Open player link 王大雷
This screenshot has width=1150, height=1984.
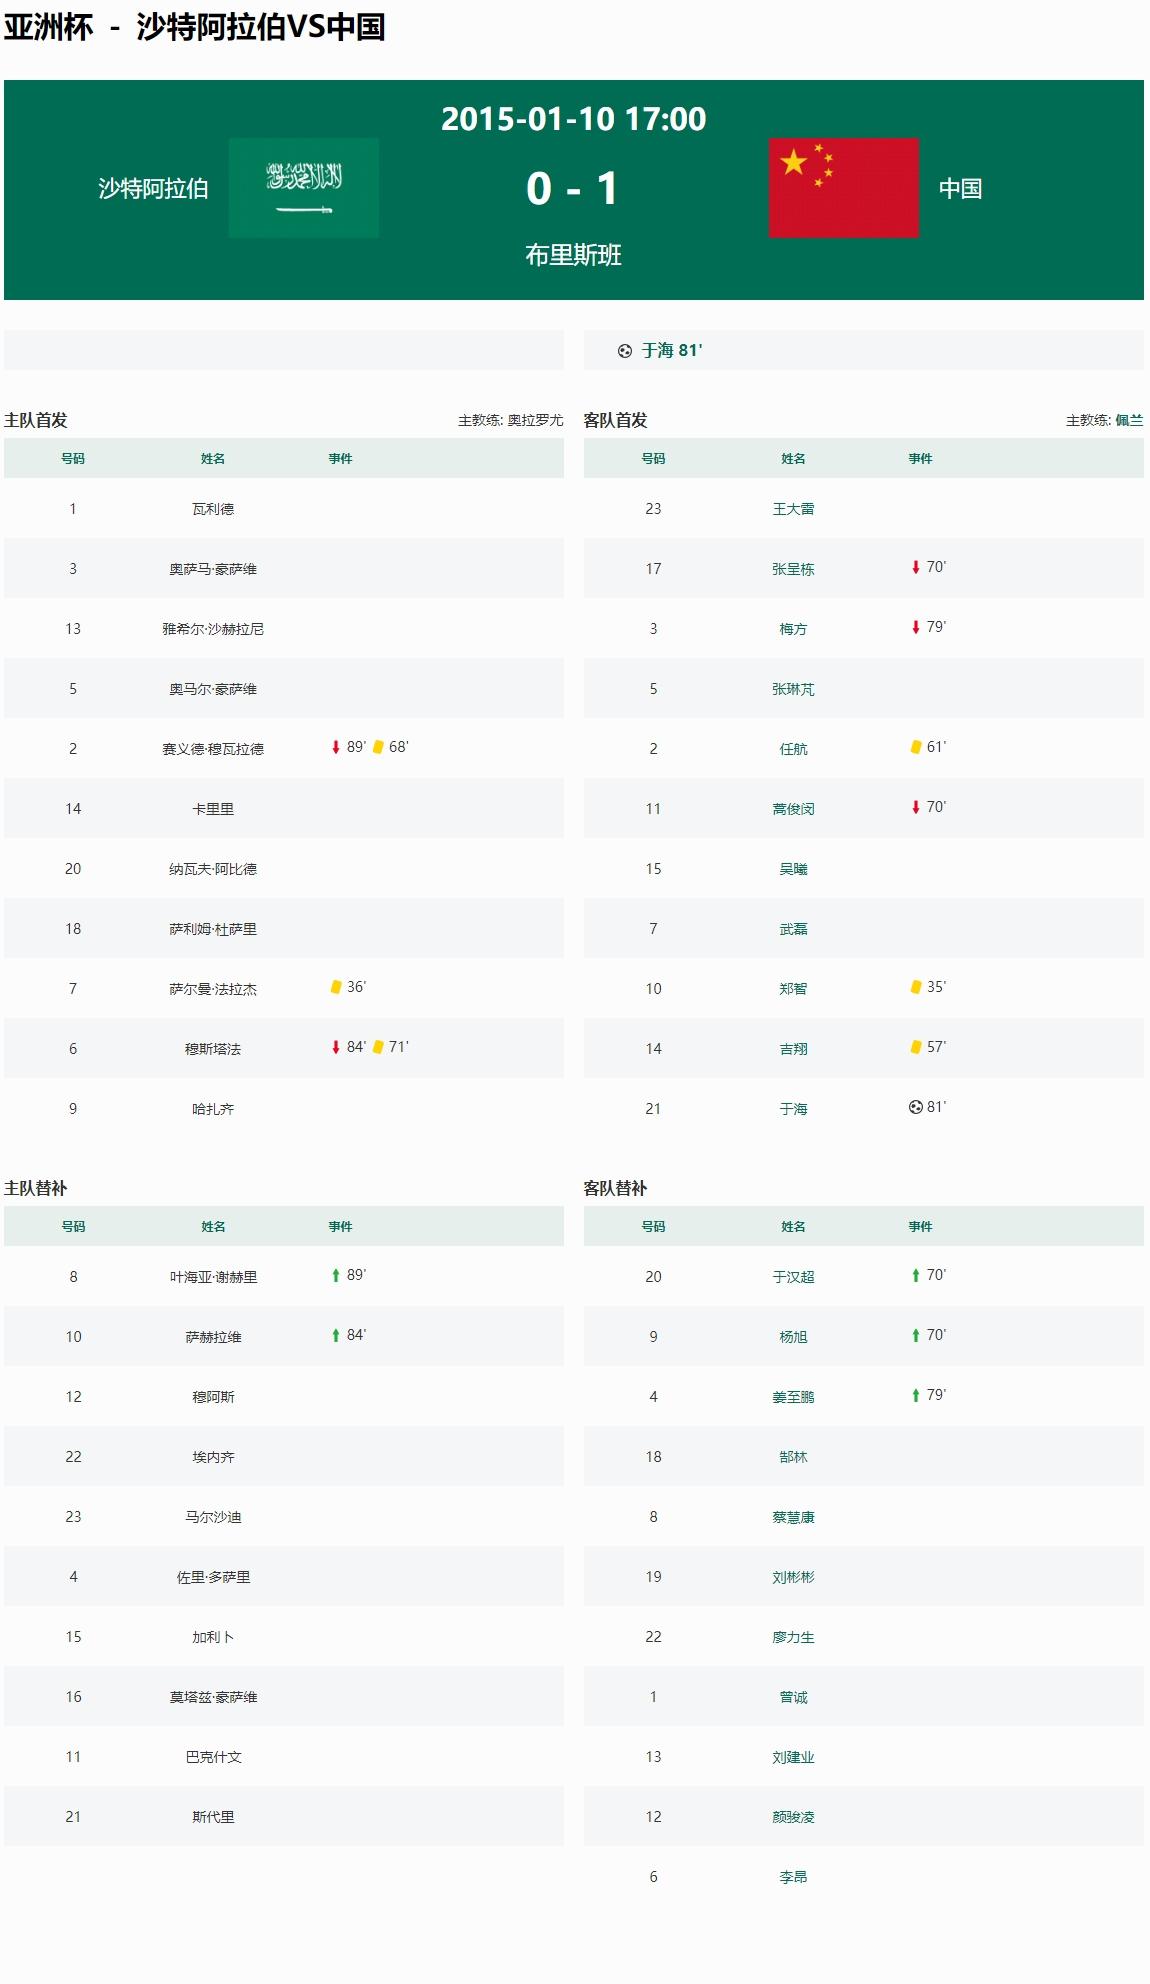(x=793, y=509)
